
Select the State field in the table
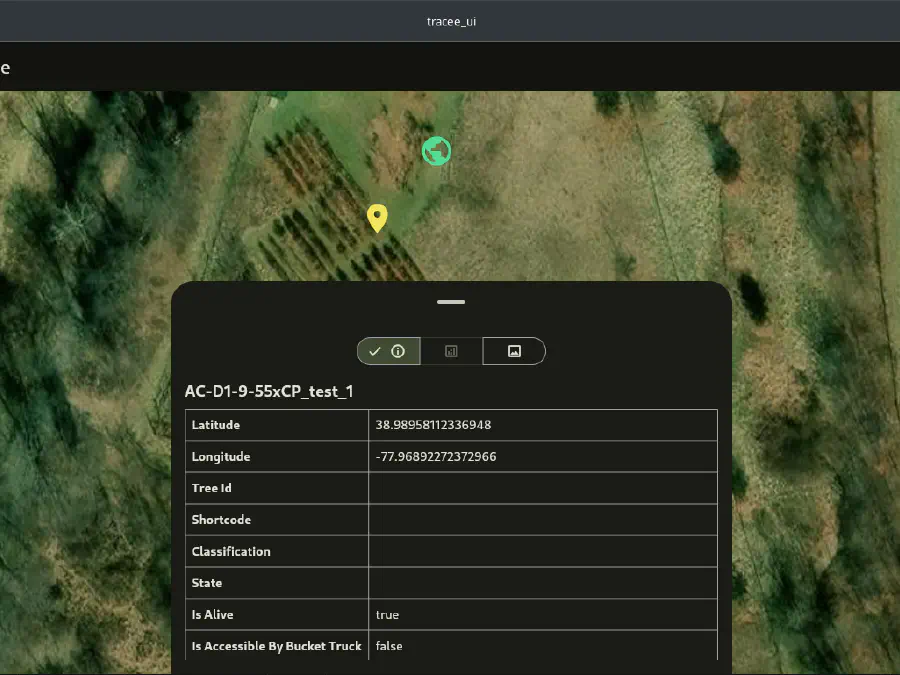pos(540,583)
